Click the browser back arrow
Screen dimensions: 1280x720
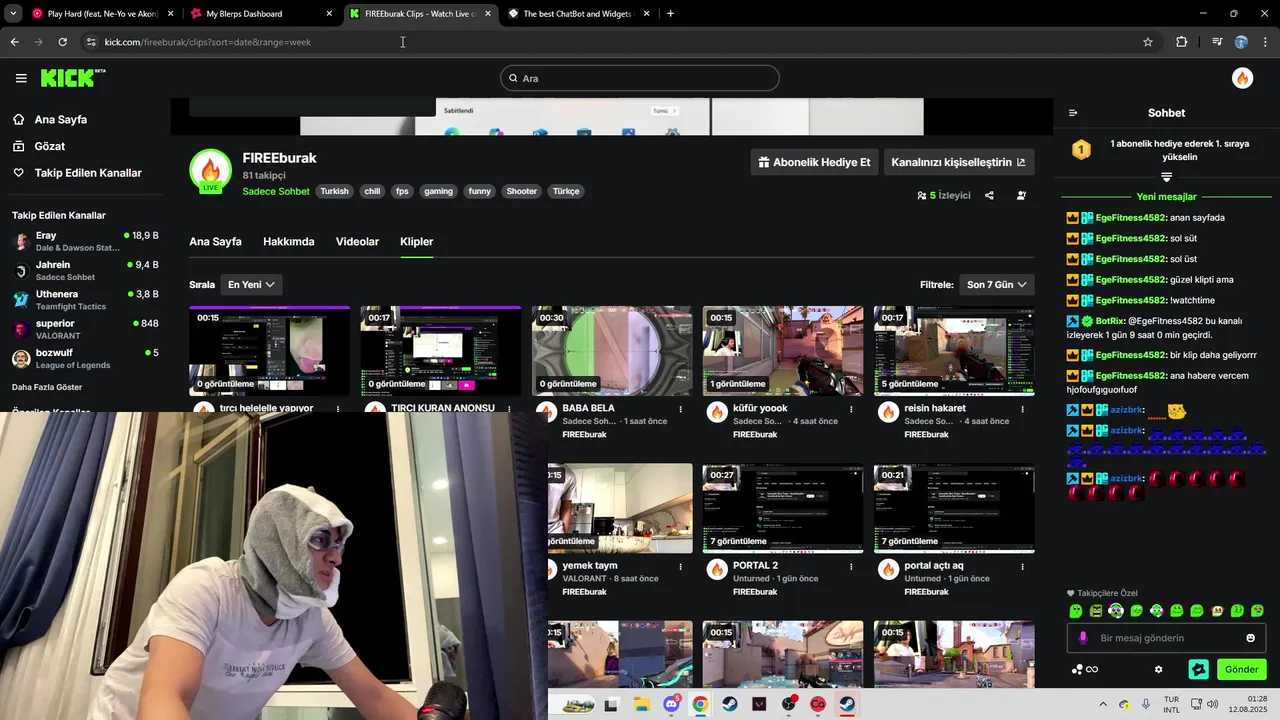pyautogui.click(x=14, y=42)
